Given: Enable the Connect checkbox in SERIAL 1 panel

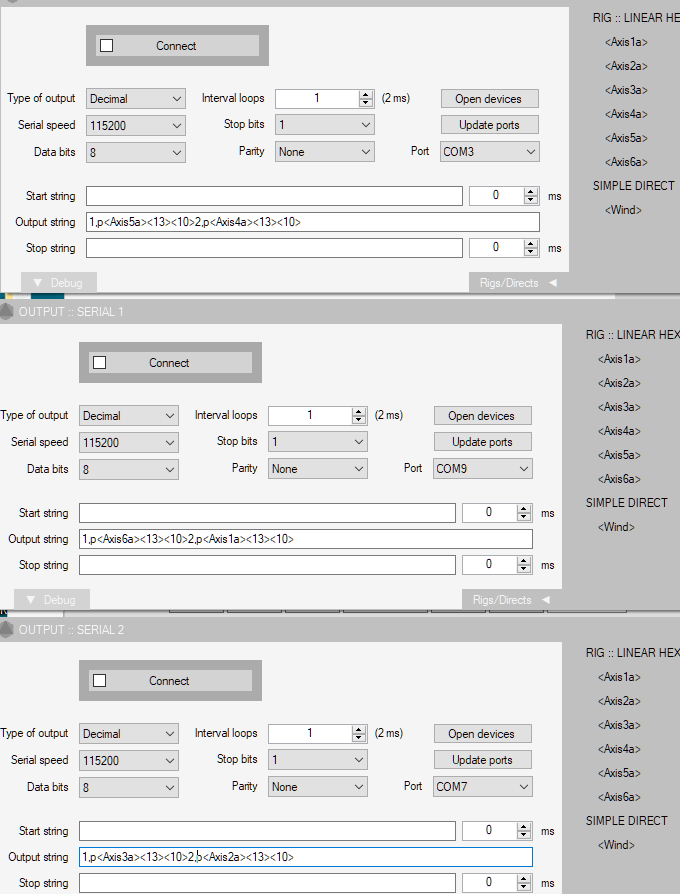Looking at the screenshot, I should point(100,363).
